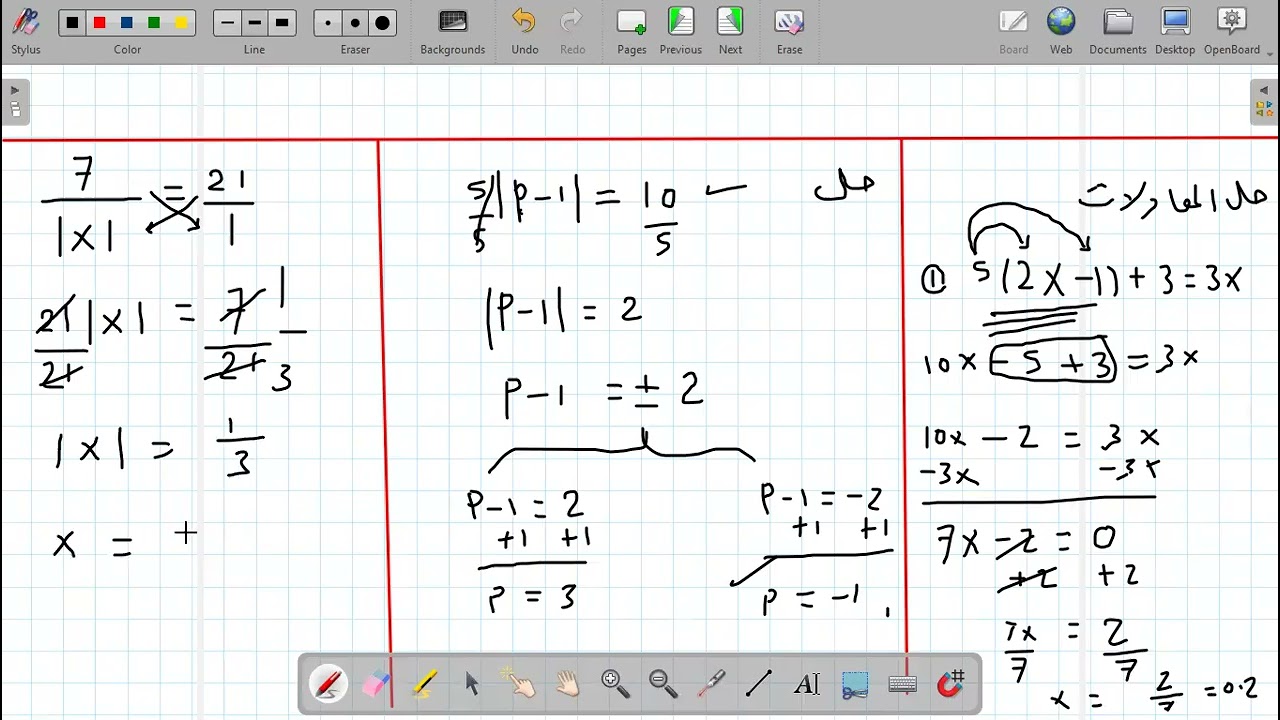Open the OpenBoard menu
Image resolution: width=1280 pixels, height=720 pixels.
point(1232,30)
